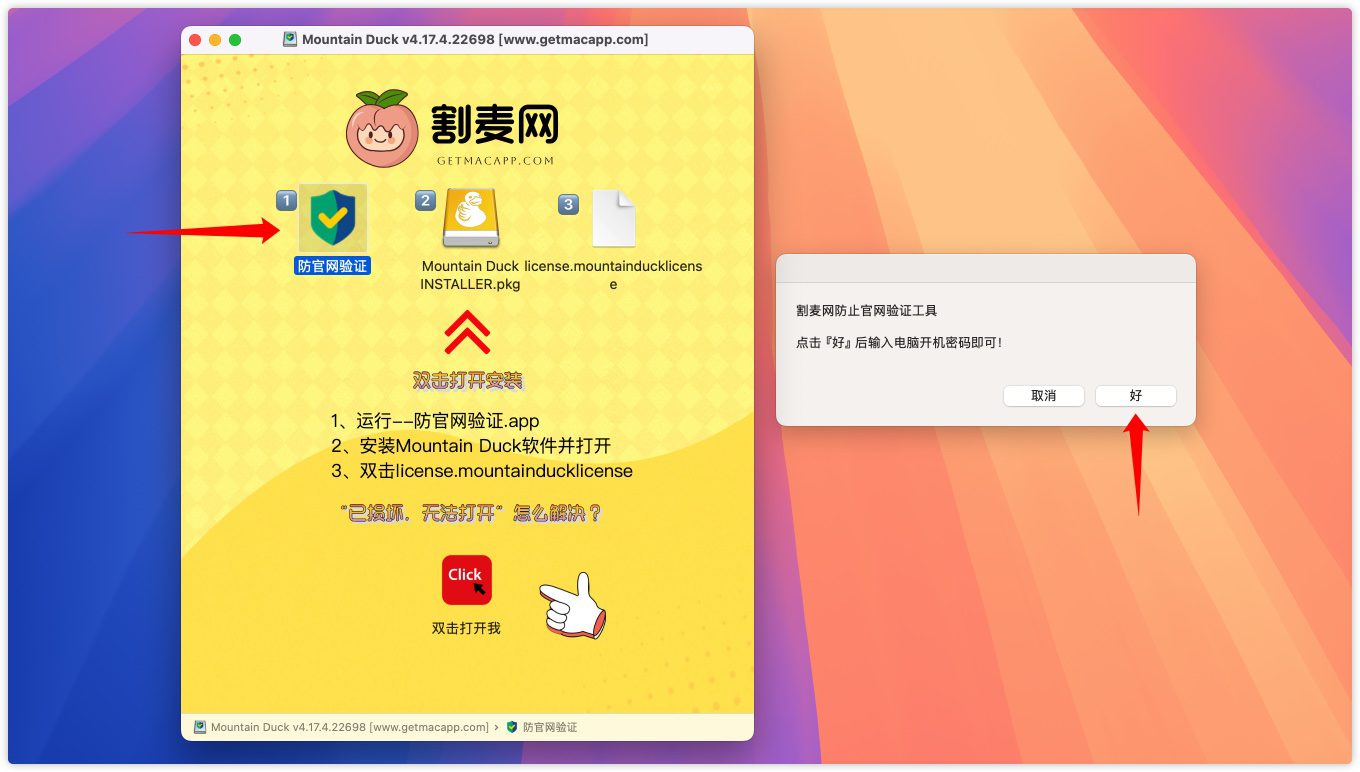Click the 取消 button in dialog
The width and height of the screenshot is (1360, 772).
point(1044,396)
